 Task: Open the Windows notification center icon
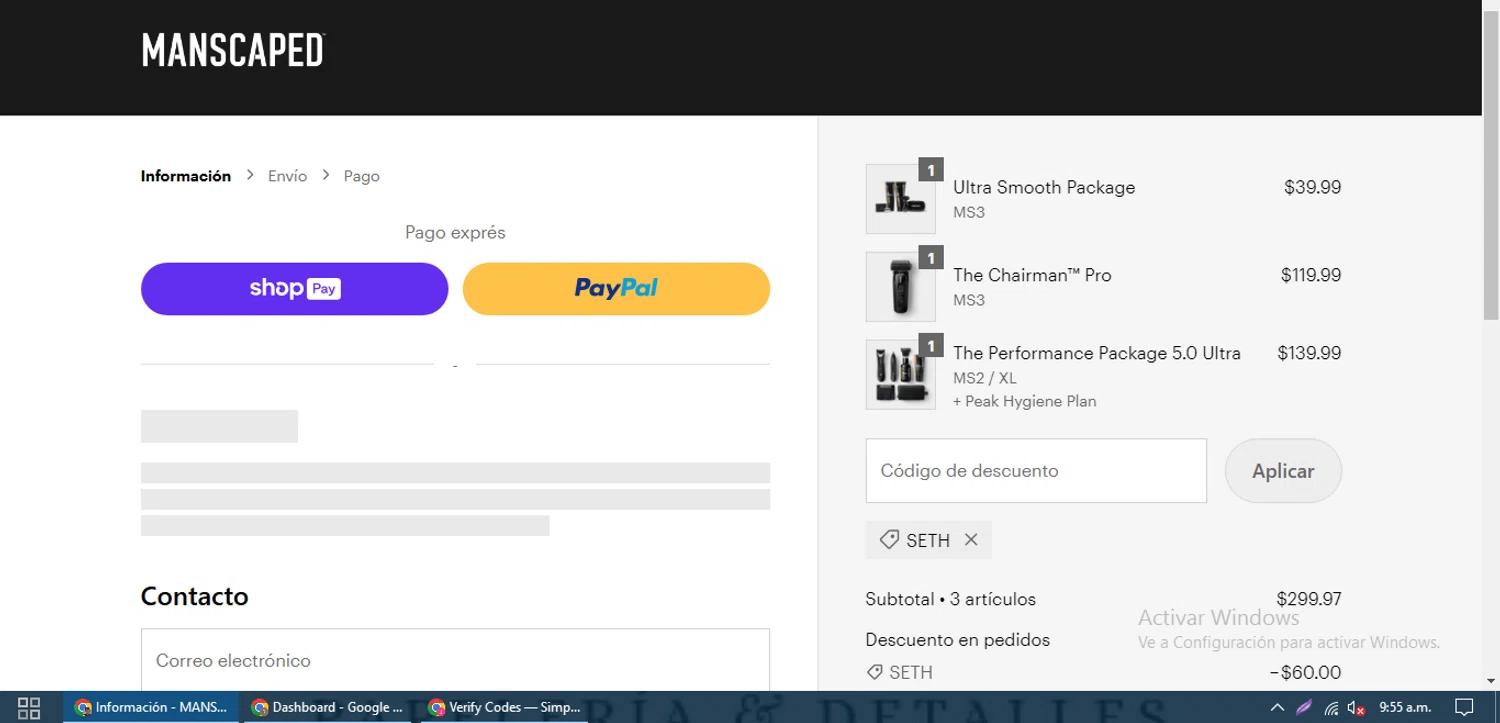tap(1464, 707)
